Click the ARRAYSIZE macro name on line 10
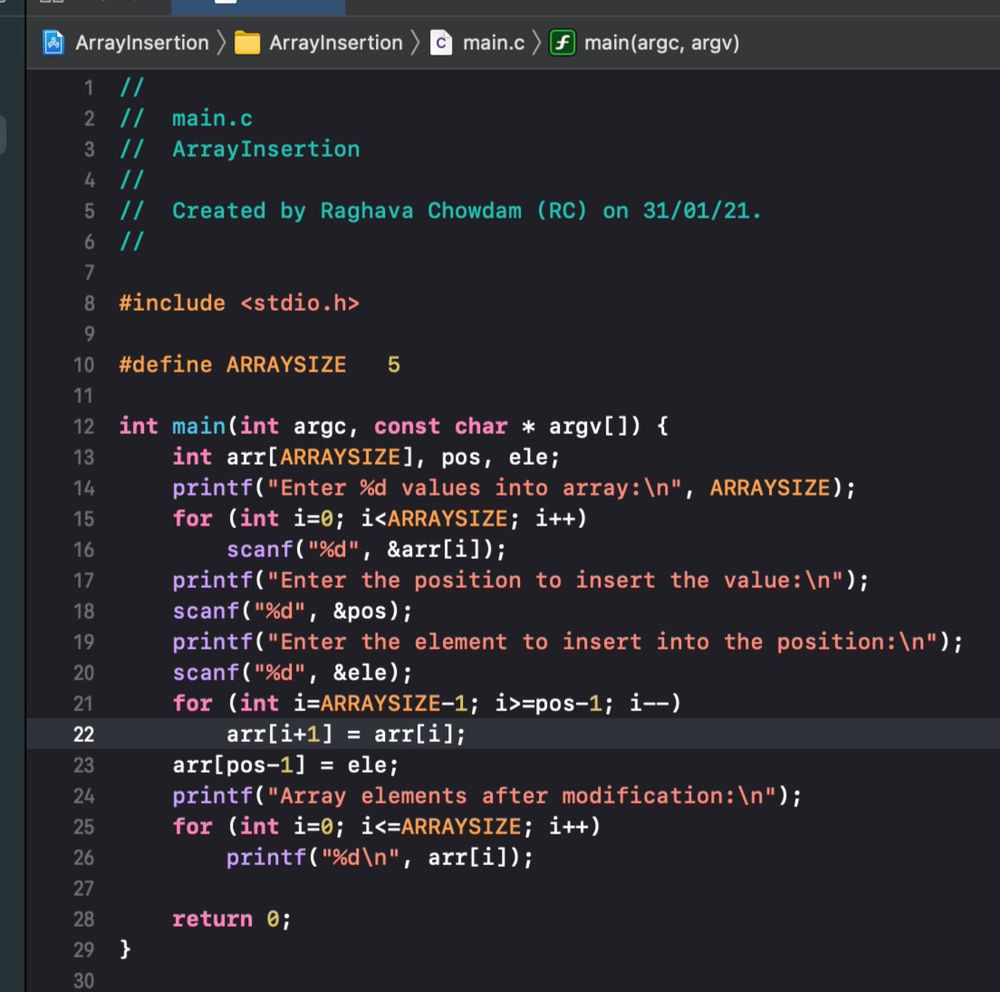Viewport: 1000px width, 992px height. click(x=286, y=364)
